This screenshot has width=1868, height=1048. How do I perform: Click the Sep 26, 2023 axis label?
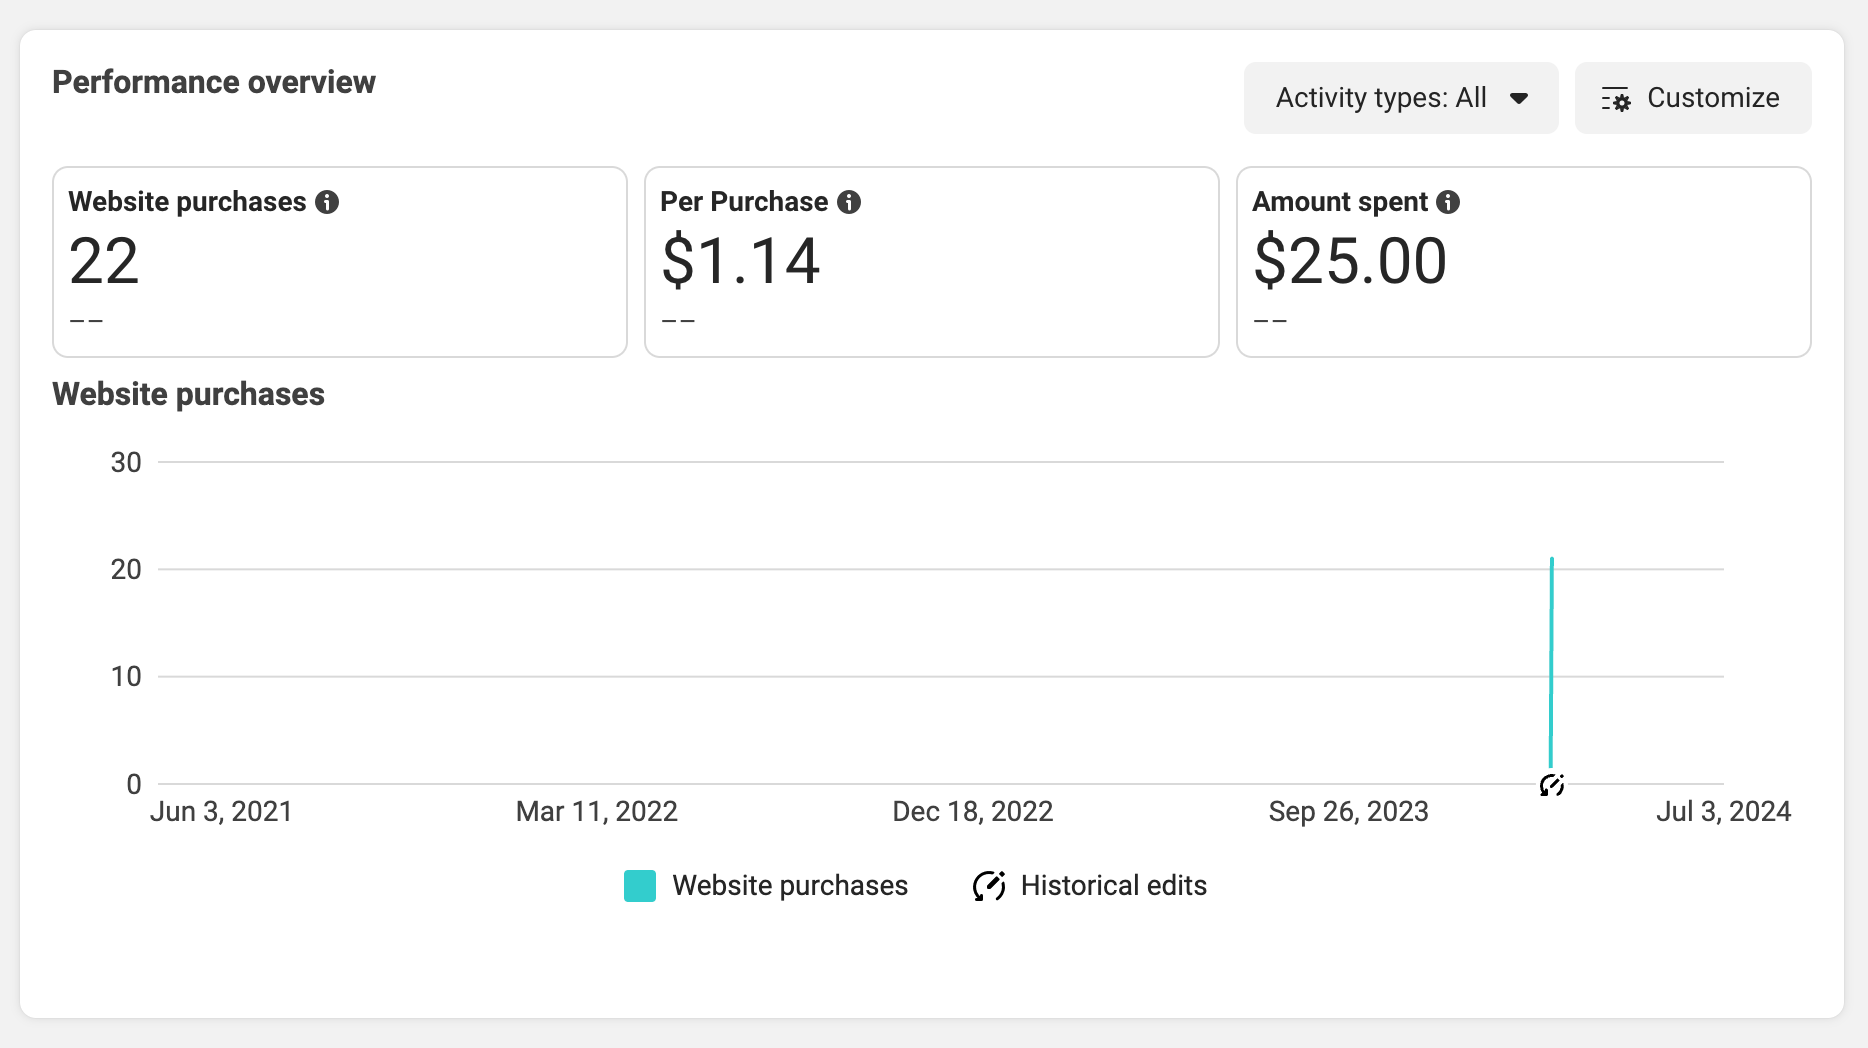[x=1349, y=811]
